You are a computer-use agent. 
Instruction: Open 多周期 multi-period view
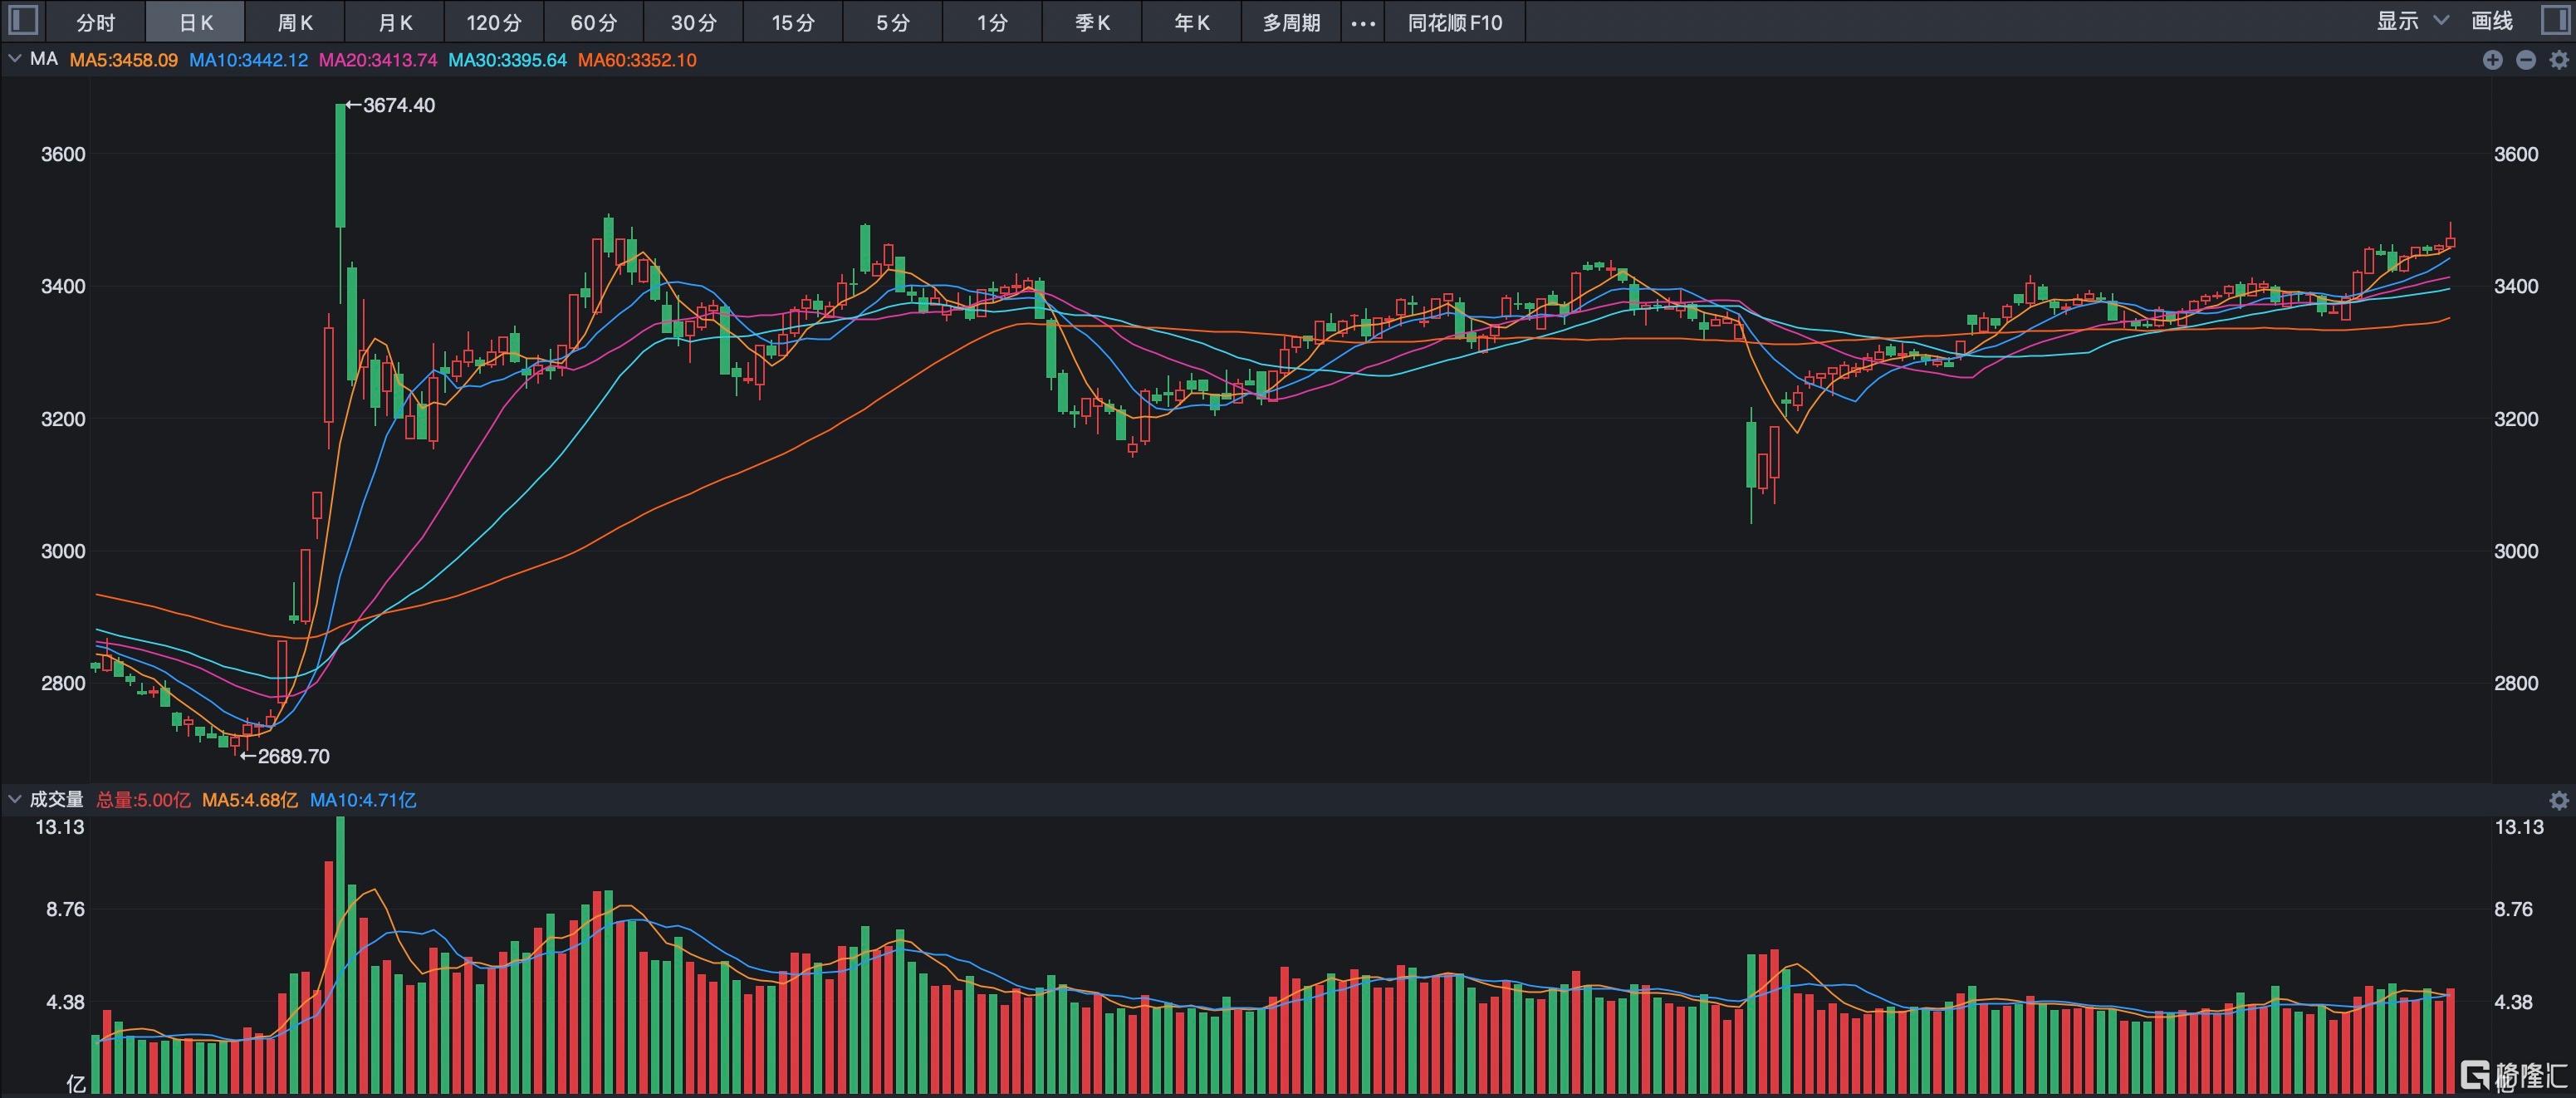(1291, 22)
